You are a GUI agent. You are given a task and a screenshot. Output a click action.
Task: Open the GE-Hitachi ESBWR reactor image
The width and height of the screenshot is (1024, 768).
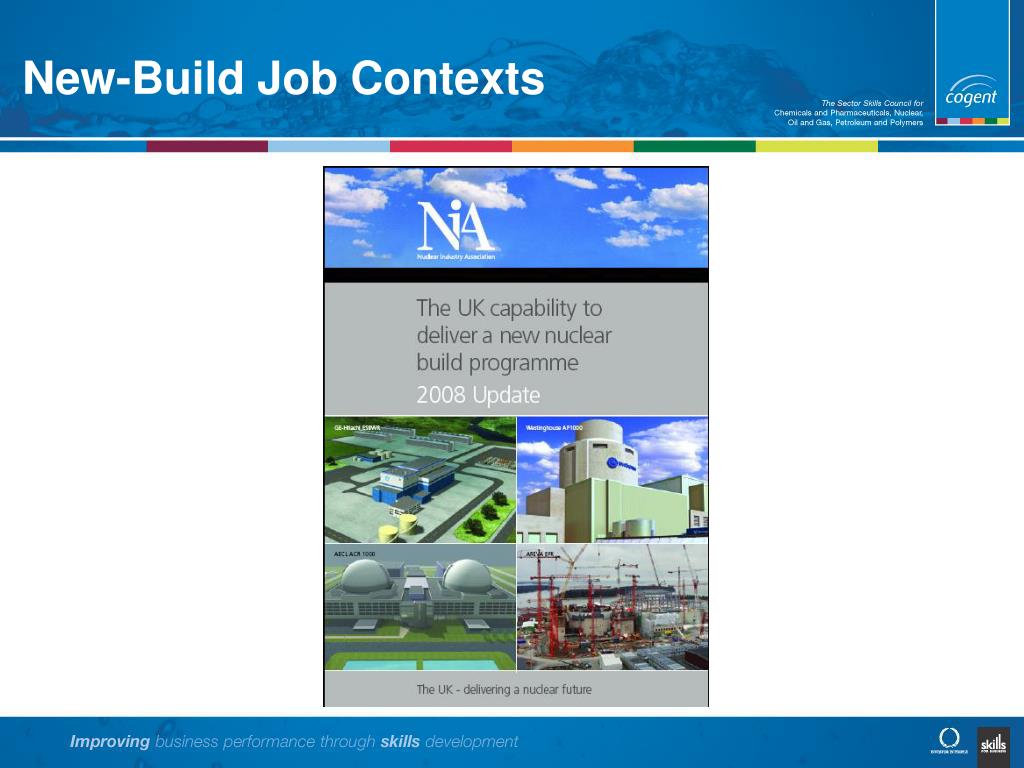[x=420, y=480]
